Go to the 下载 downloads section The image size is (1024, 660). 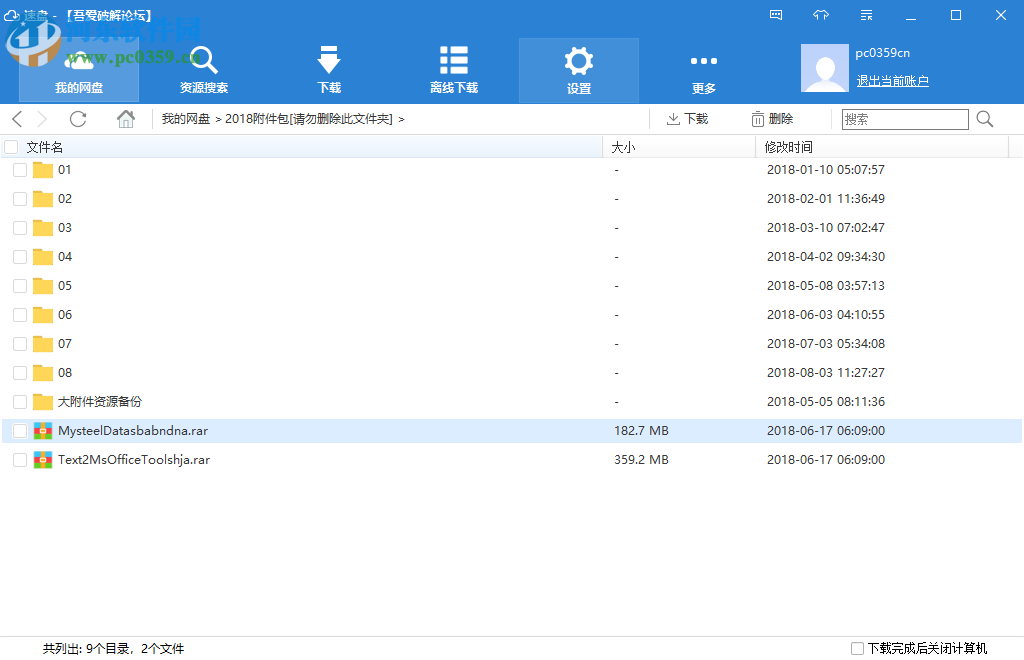pyautogui.click(x=329, y=70)
